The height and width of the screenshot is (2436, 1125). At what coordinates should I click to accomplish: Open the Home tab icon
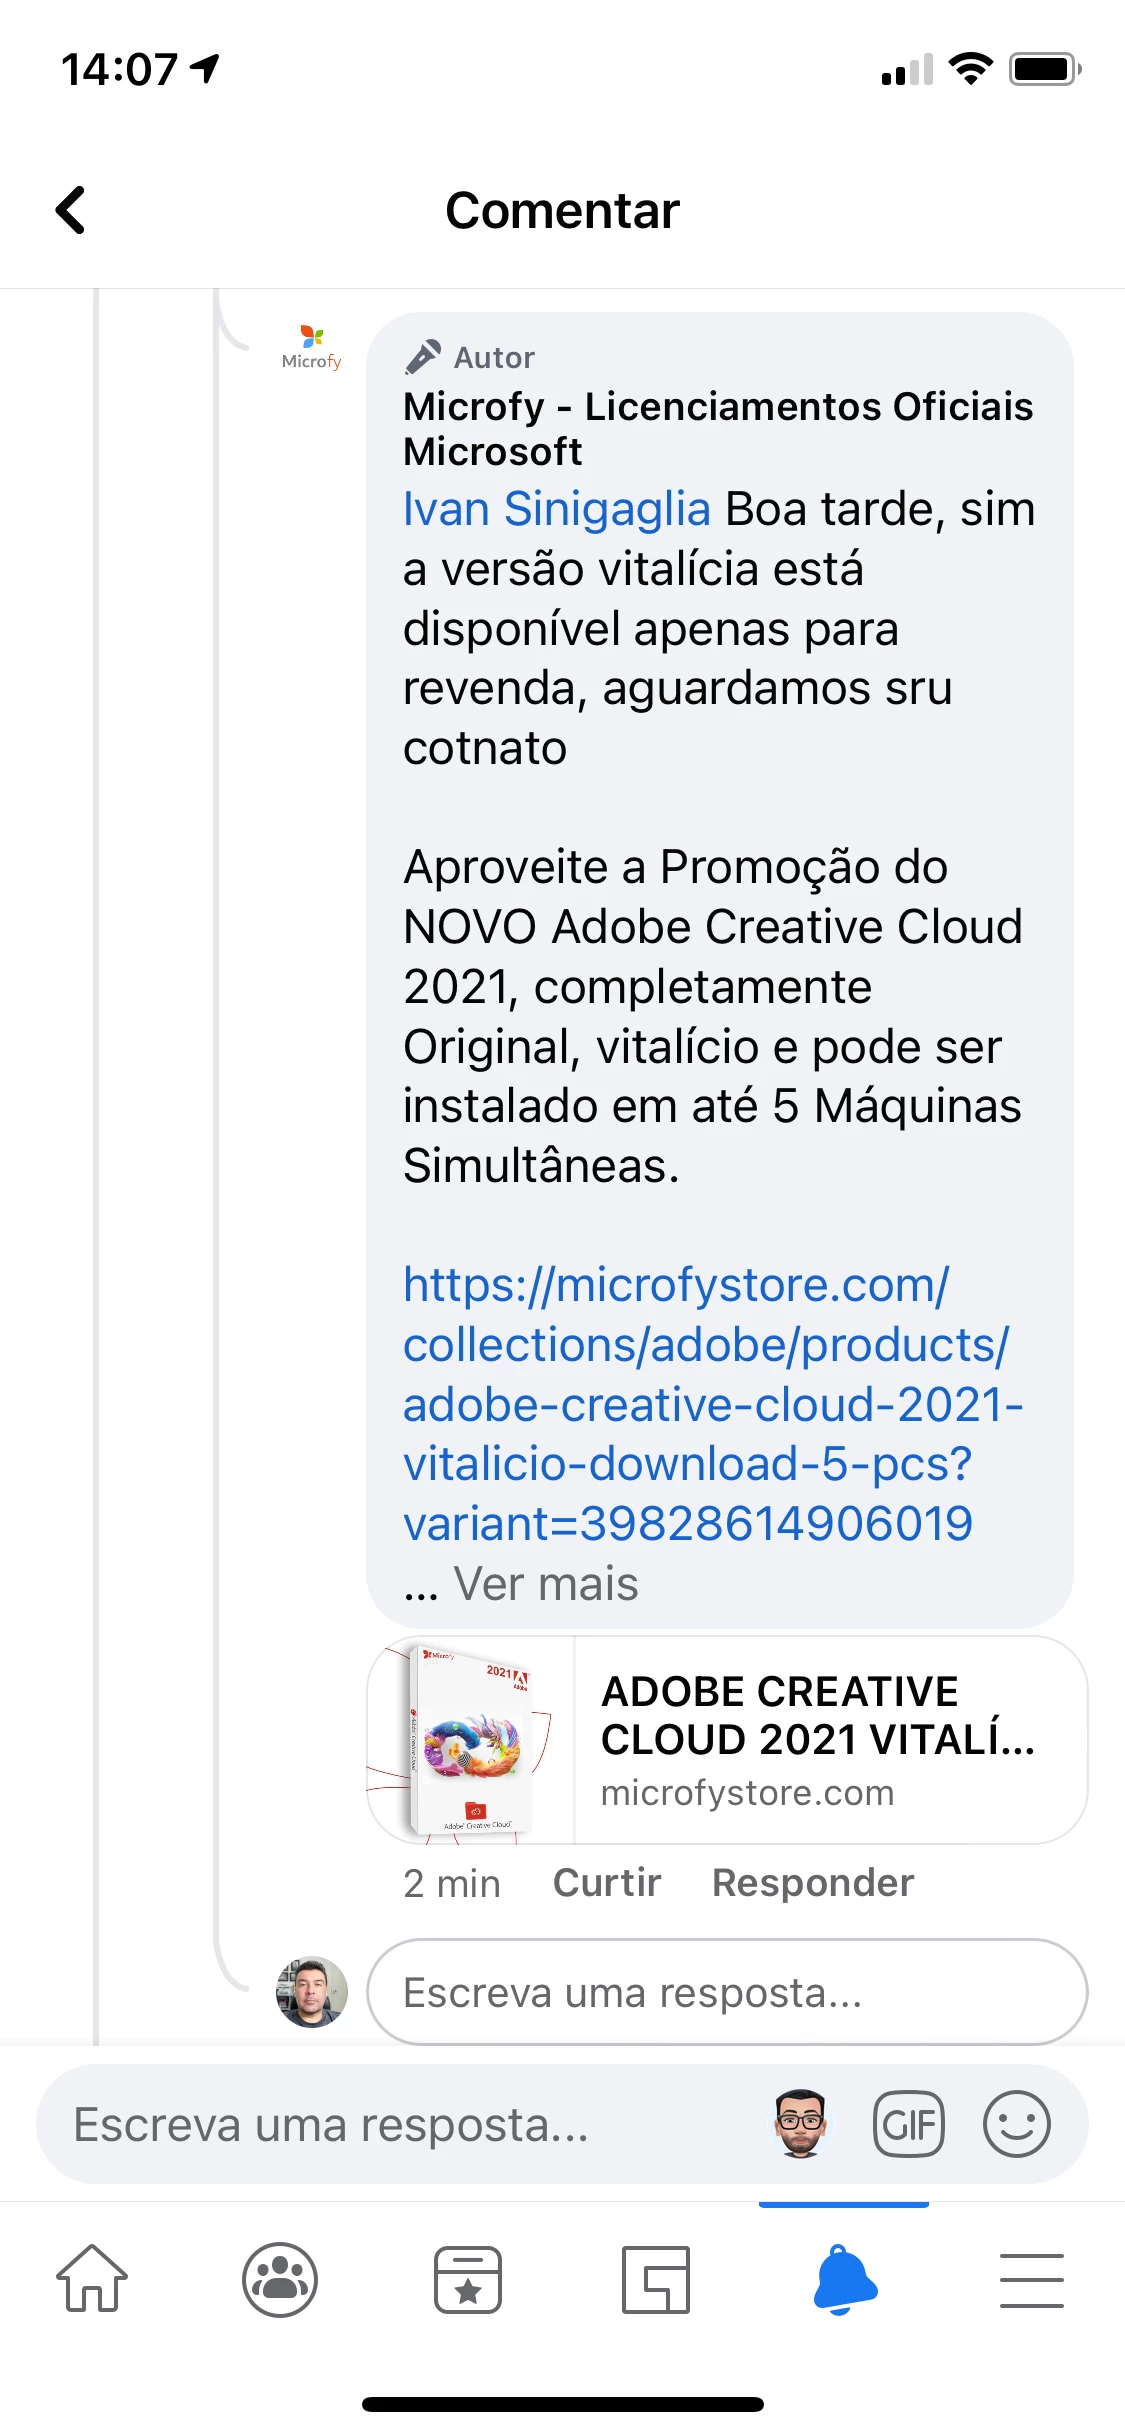pyautogui.click(x=92, y=2279)
